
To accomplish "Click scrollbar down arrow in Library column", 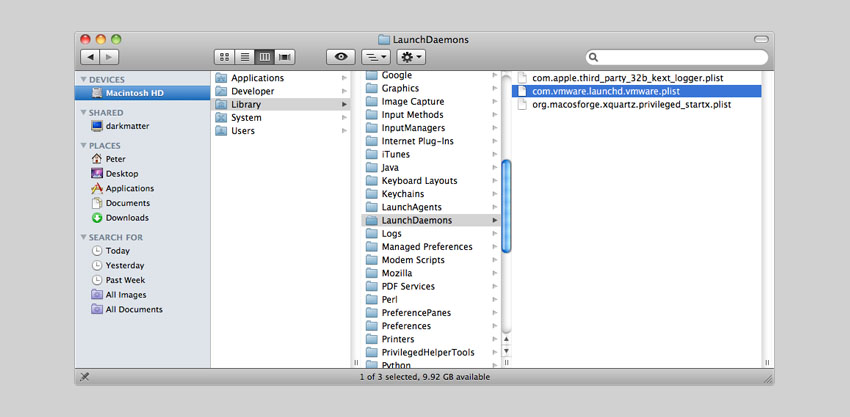I will 506,351.
